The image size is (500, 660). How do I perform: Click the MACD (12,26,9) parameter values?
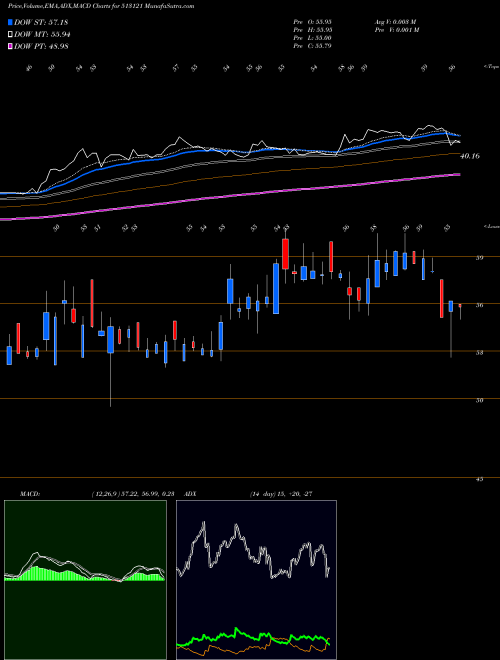(x=133, y=494)
